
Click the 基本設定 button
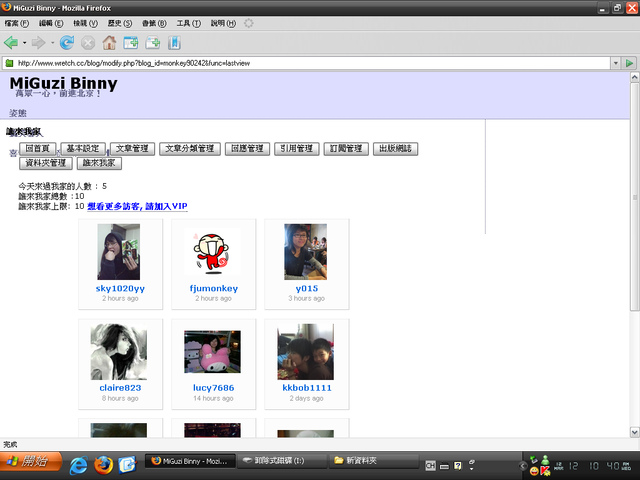tap(83, 149)
